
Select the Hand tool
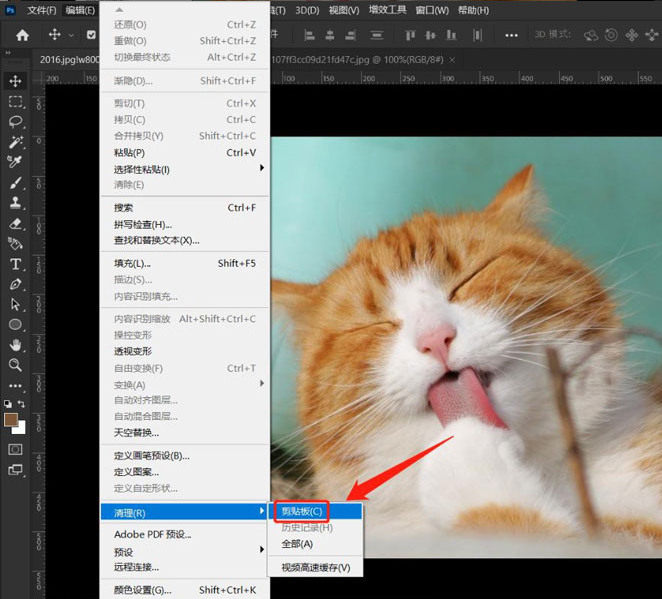(x=15, y=345)
